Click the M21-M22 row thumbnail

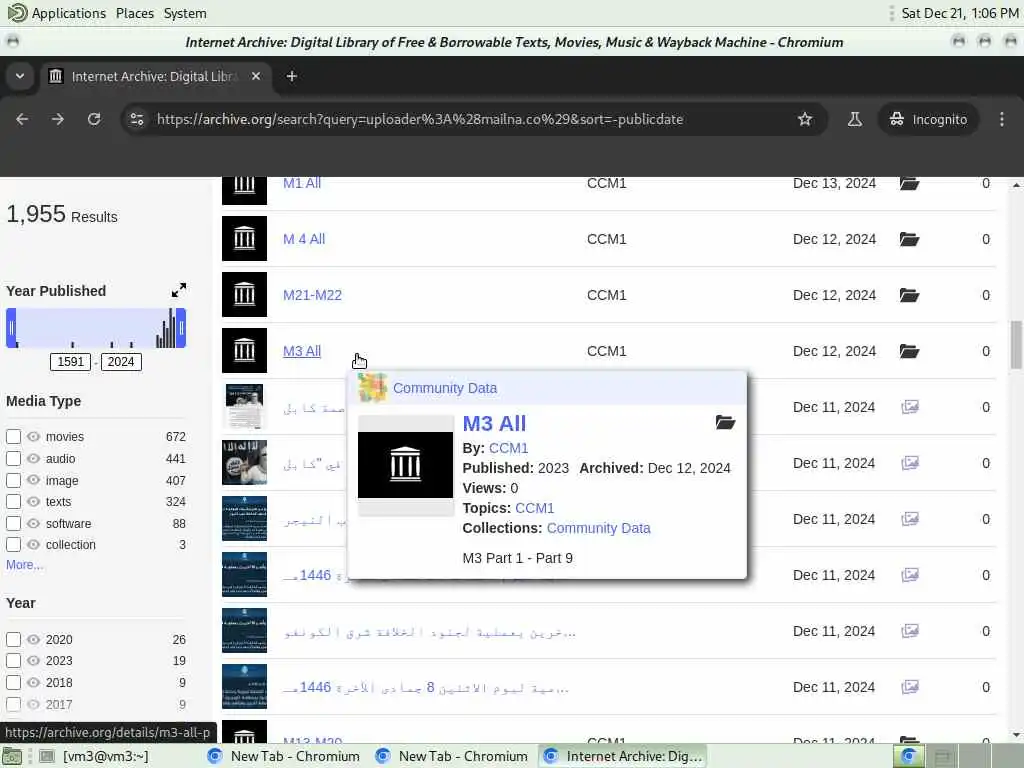click(x=244, y=295)
